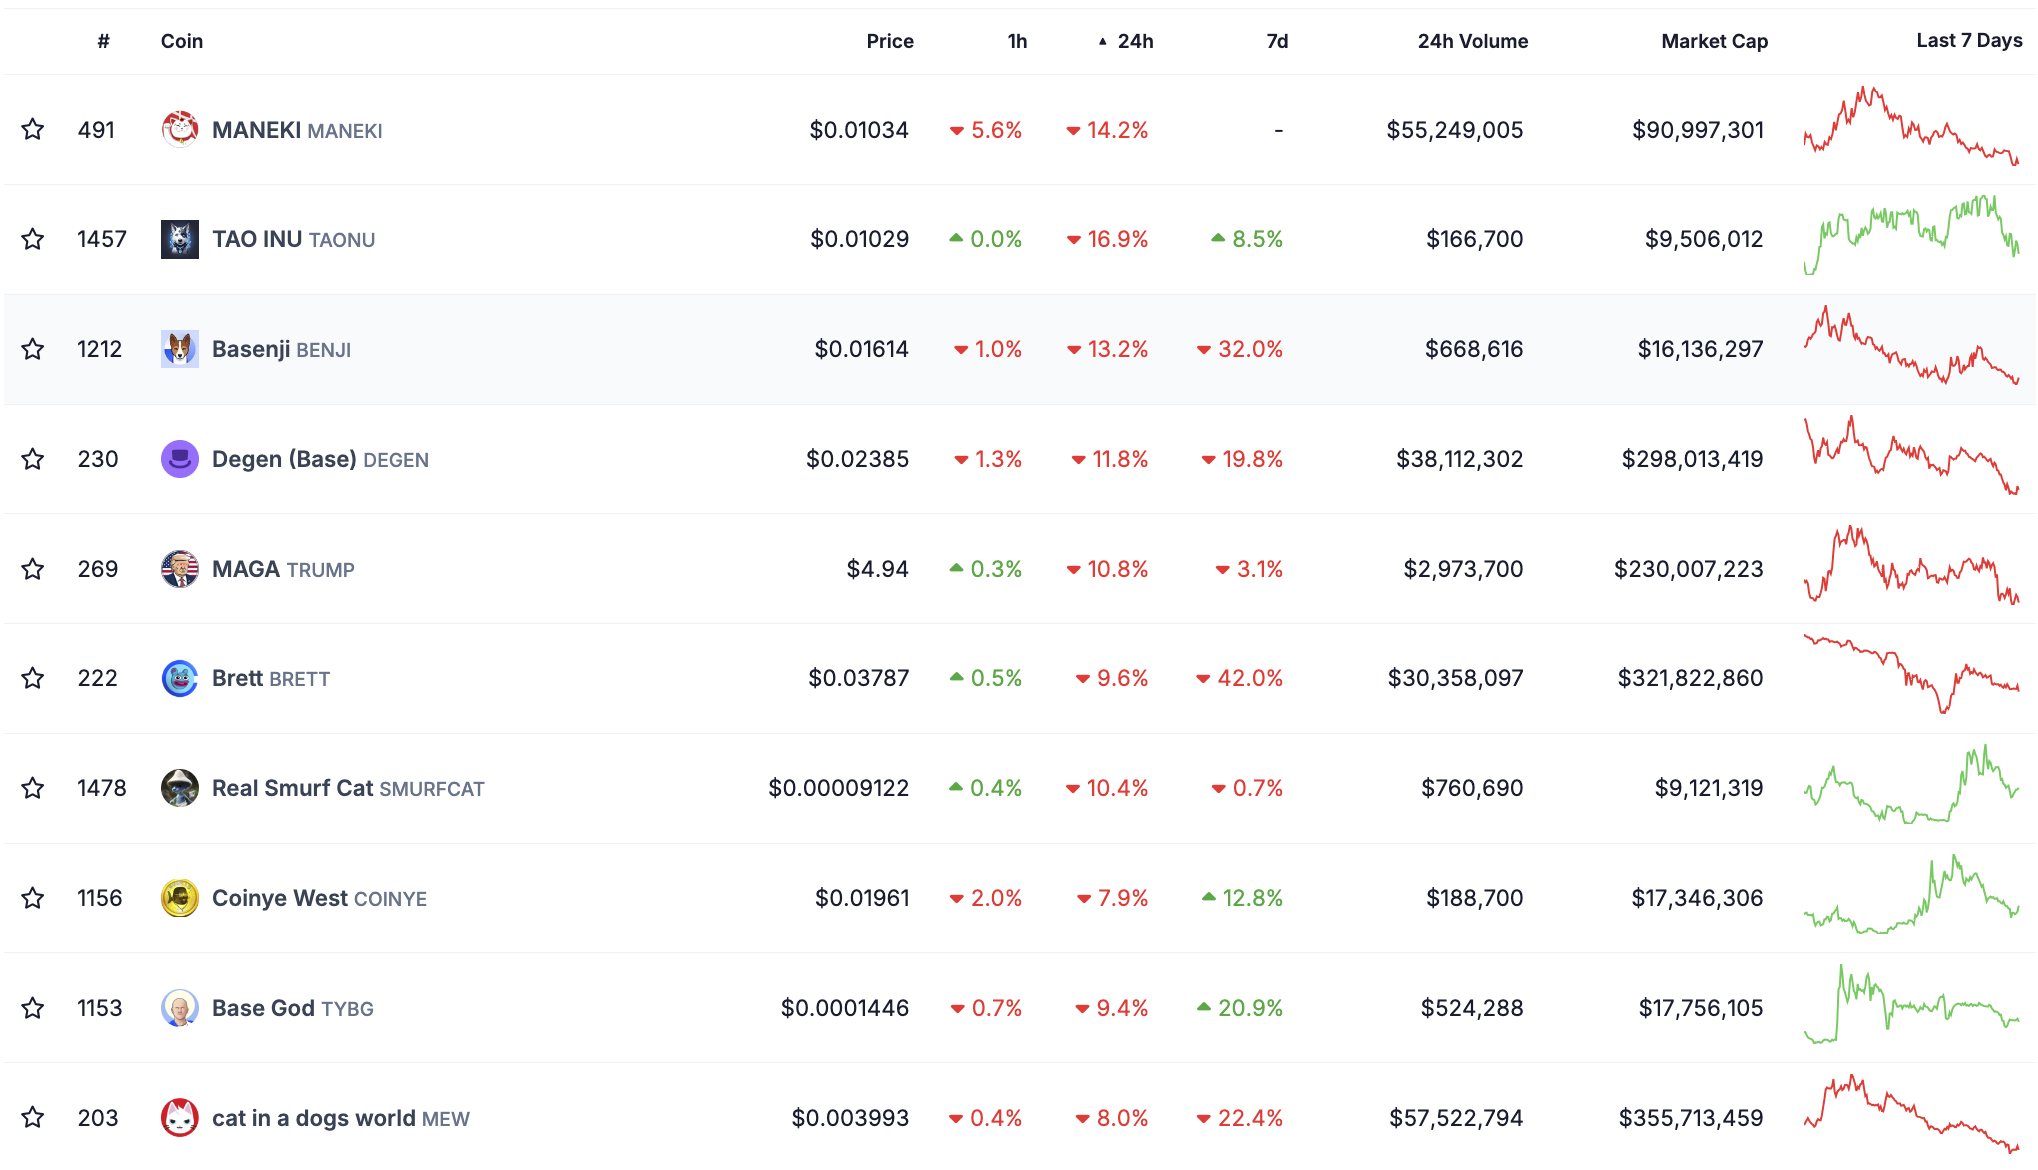
Task: Favorite MANEKI with its star icon
Action: click(33, 129)
